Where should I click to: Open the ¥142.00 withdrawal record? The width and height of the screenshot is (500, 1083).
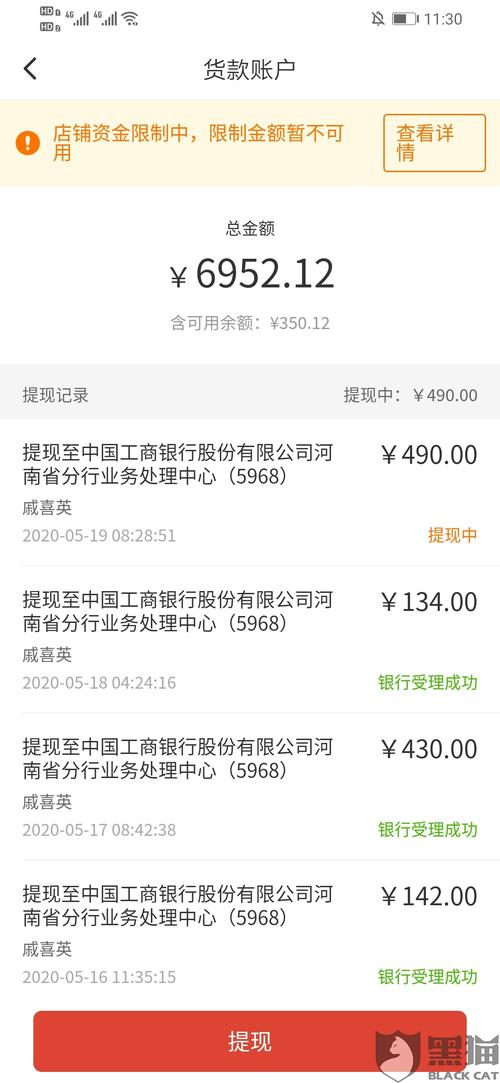pyautogui.click(x=250, y=934)
